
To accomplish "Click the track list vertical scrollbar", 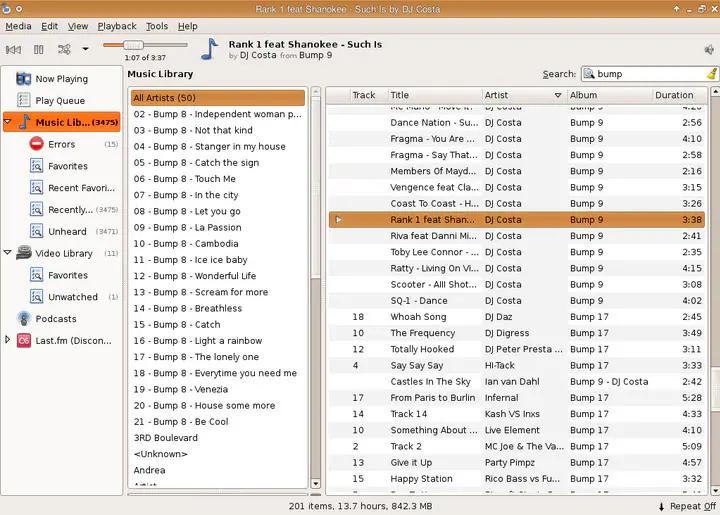I will tap(715, 388).
